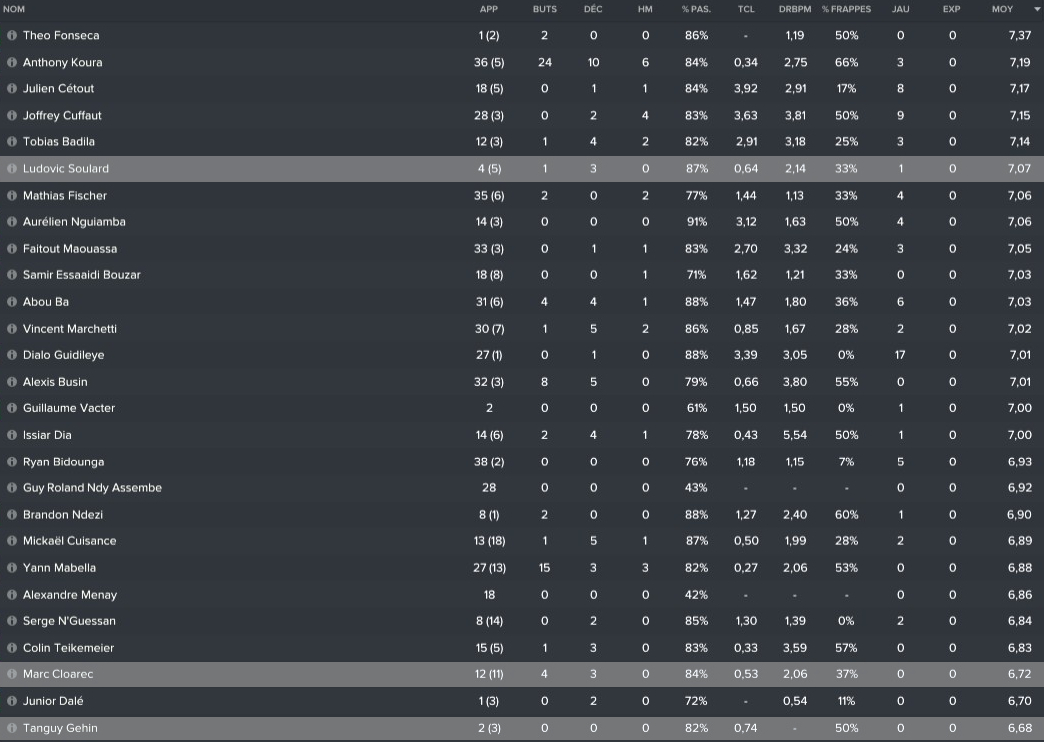
Task: Toggle sort arrow on MOY column
Action: coord(1036,9)
